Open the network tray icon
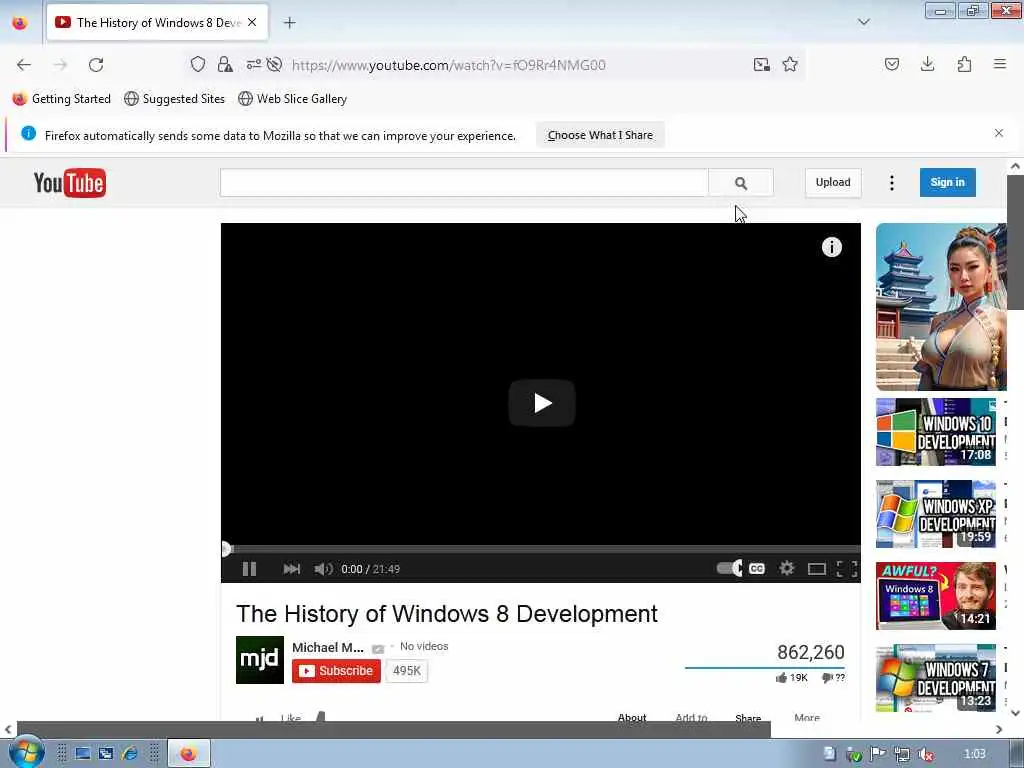 902,754
